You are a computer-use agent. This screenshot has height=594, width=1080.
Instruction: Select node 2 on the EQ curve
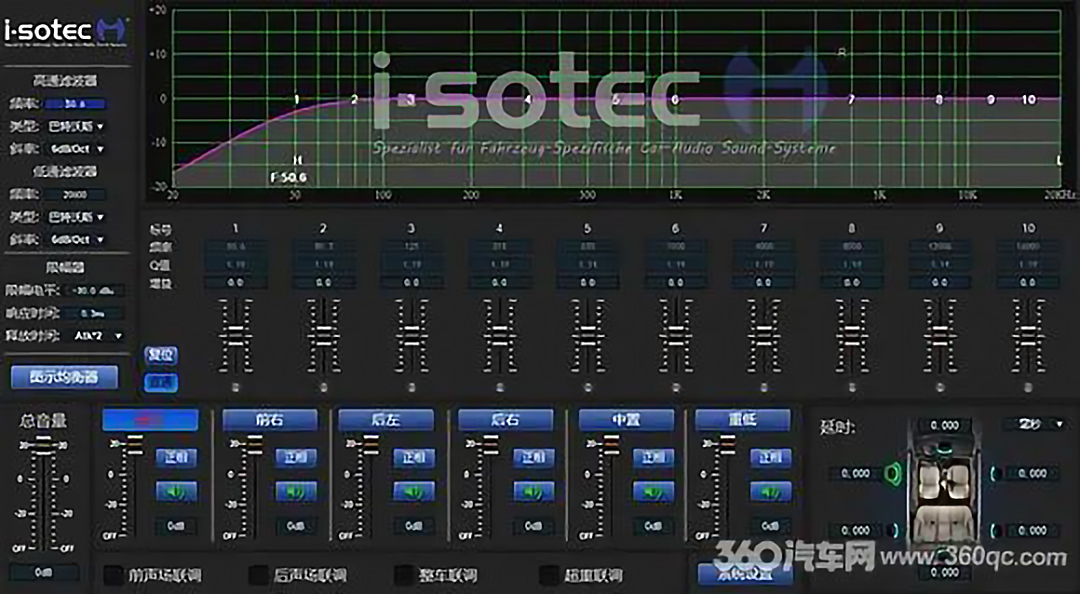click(x=355, y=100)
